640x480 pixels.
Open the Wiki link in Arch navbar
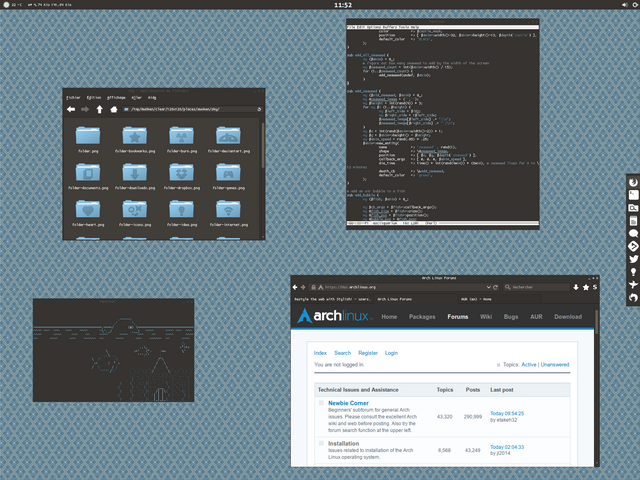point(486,317)
